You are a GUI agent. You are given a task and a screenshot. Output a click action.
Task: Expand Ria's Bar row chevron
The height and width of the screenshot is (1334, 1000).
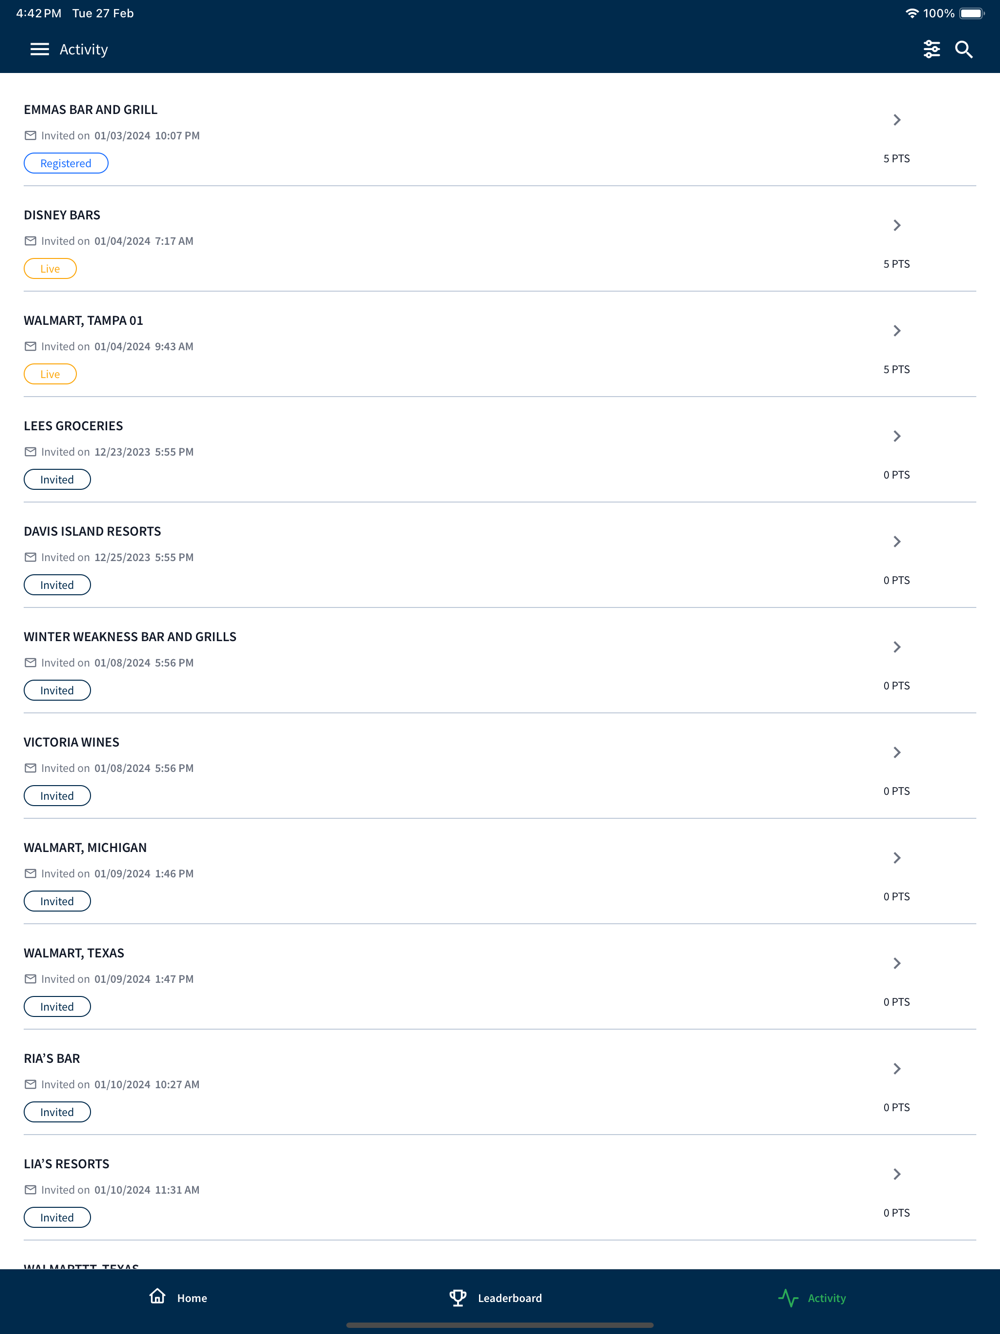click(x=897, y=1069)
